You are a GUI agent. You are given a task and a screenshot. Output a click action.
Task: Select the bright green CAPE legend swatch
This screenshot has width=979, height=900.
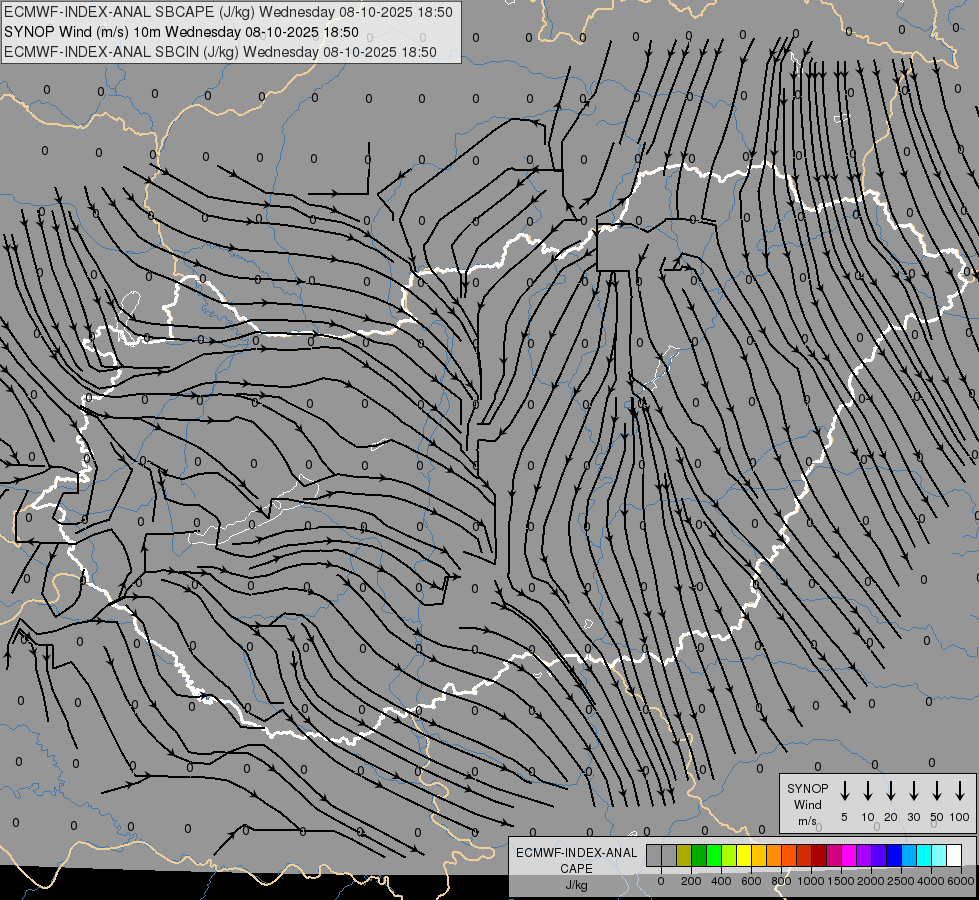point(714,855)
